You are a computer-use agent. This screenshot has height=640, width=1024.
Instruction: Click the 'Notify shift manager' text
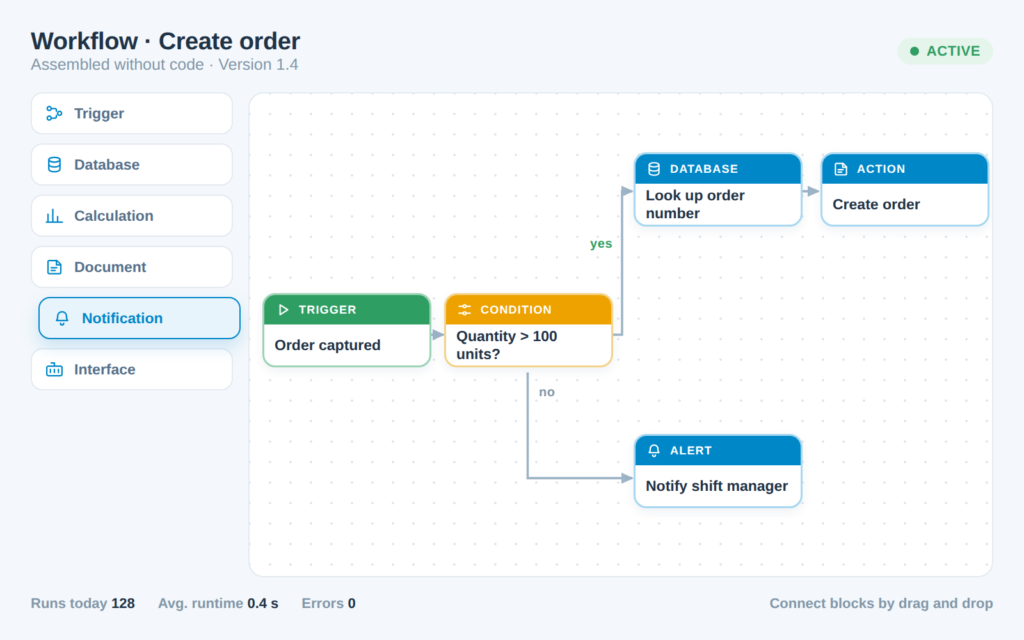point(716,486)
